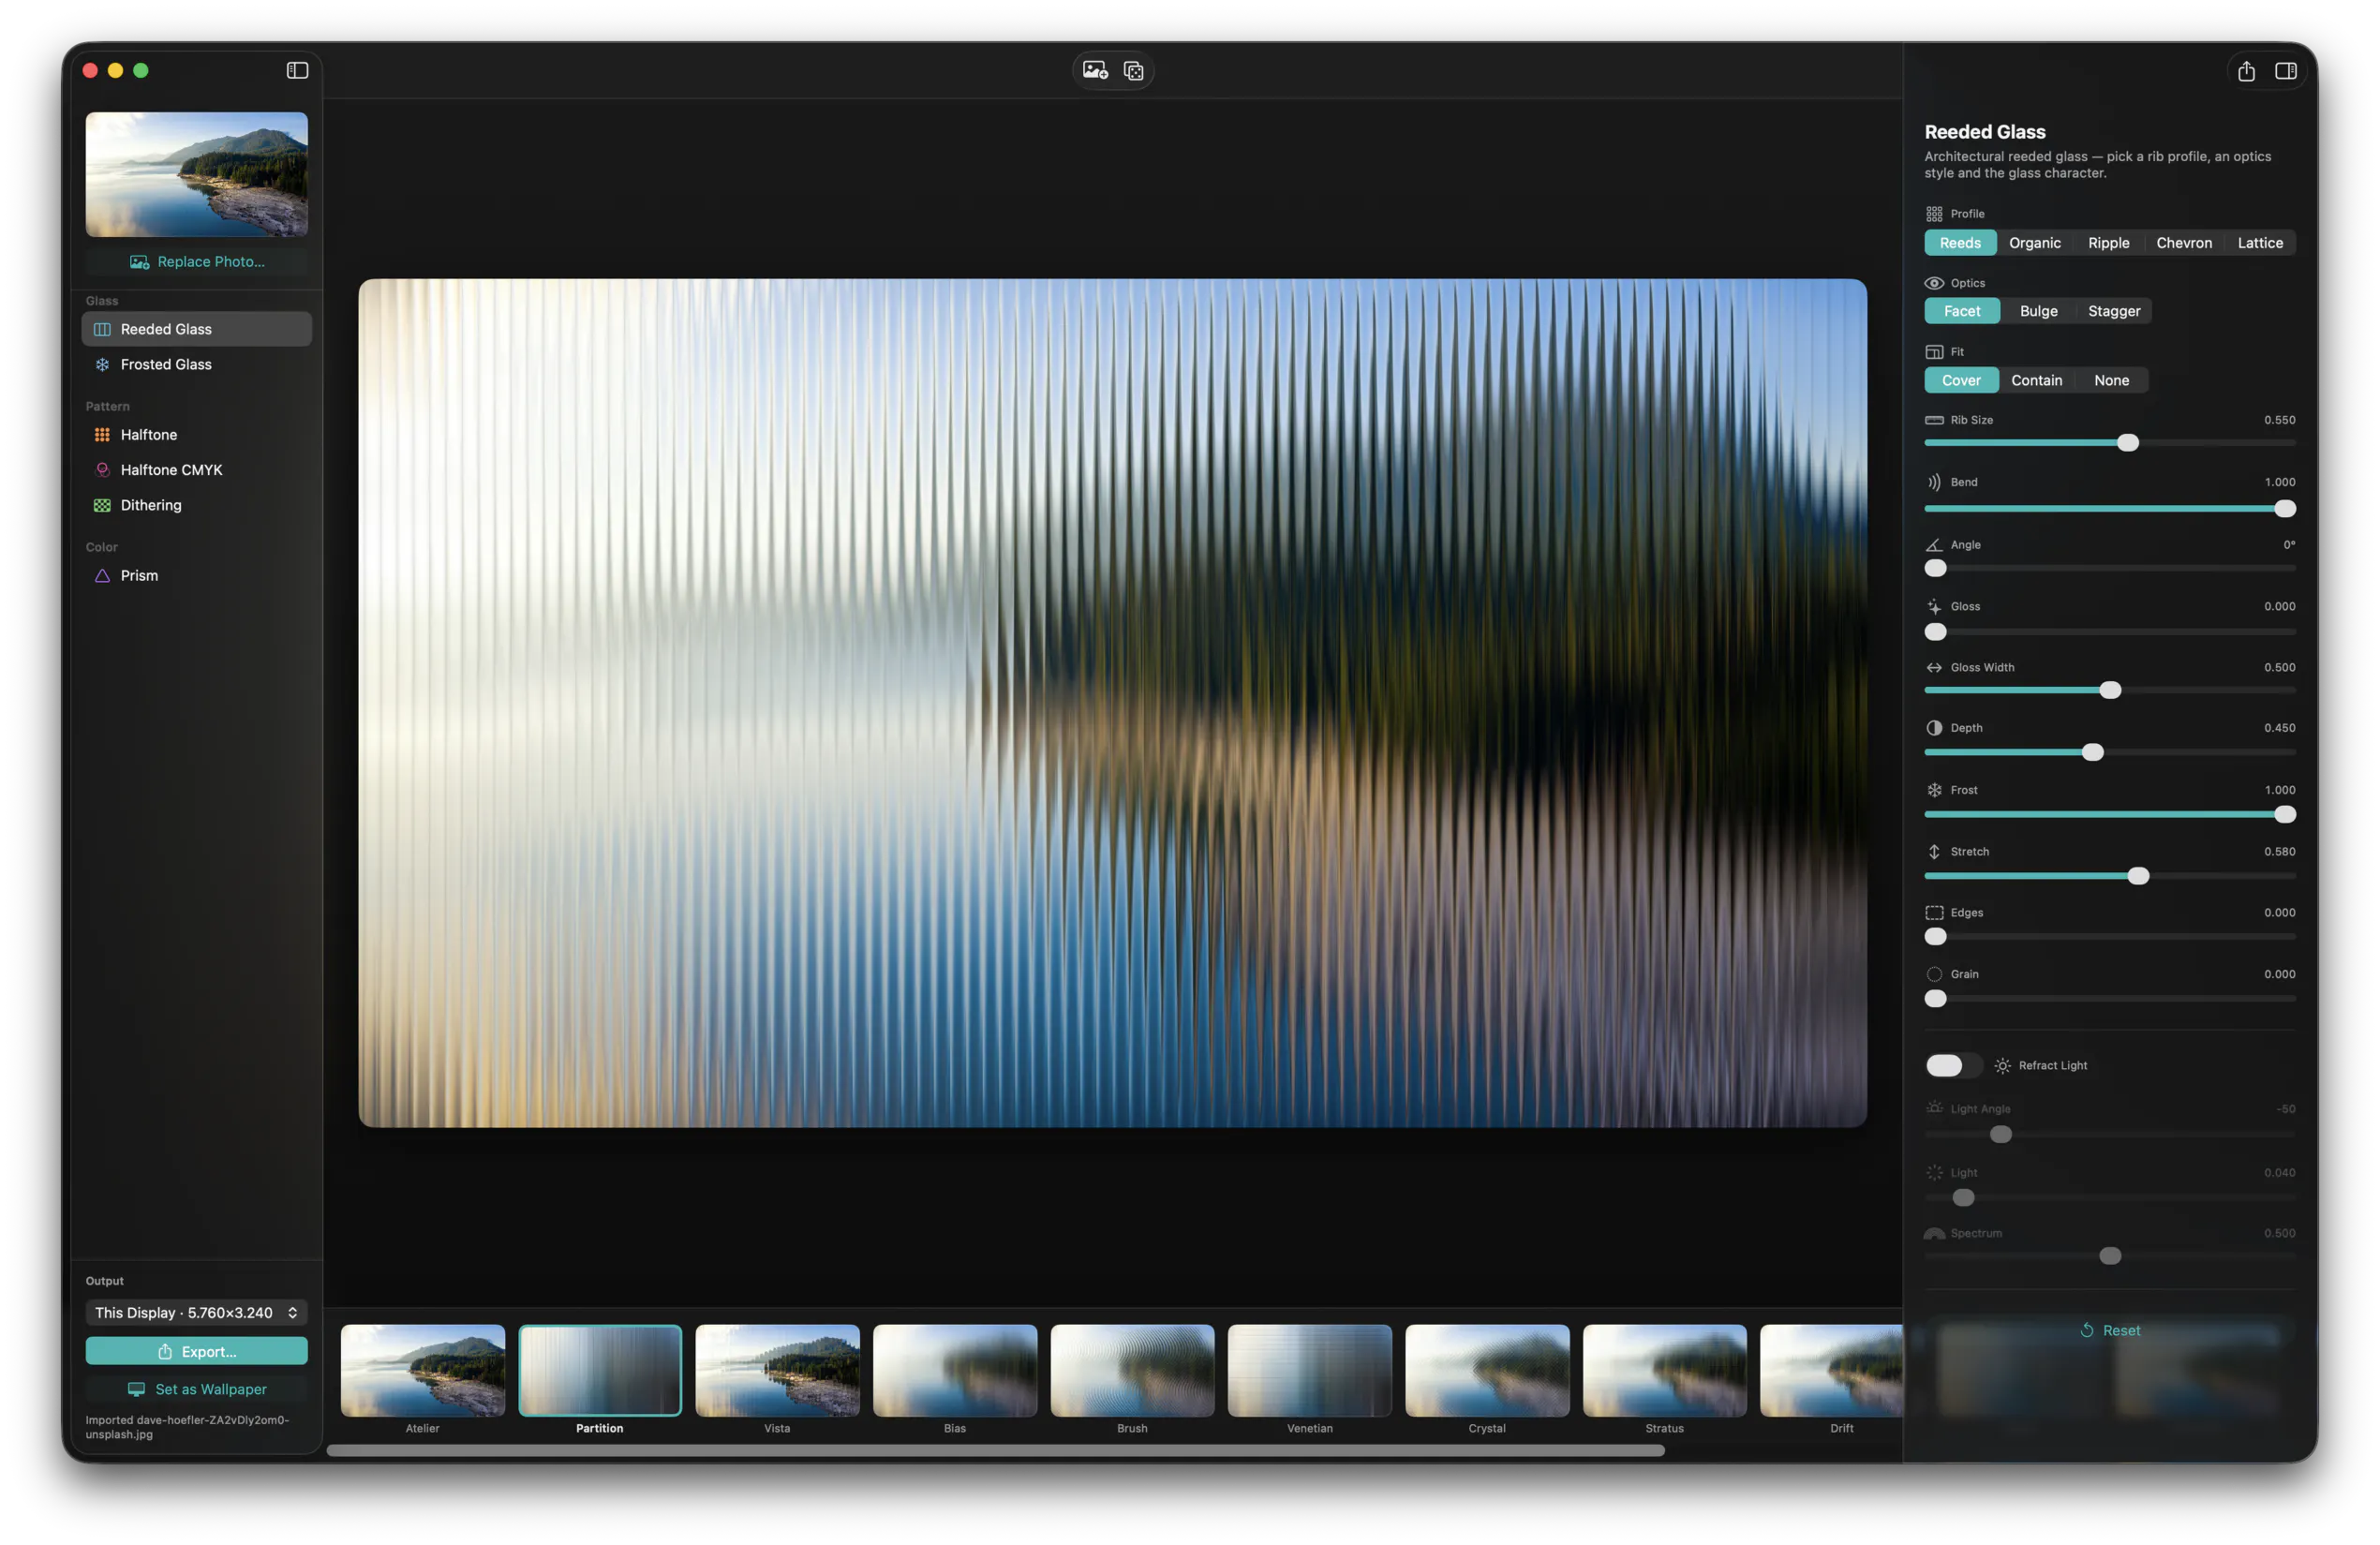
Task: Click the Profile grid icon
Action: (x=1934, y=213)
